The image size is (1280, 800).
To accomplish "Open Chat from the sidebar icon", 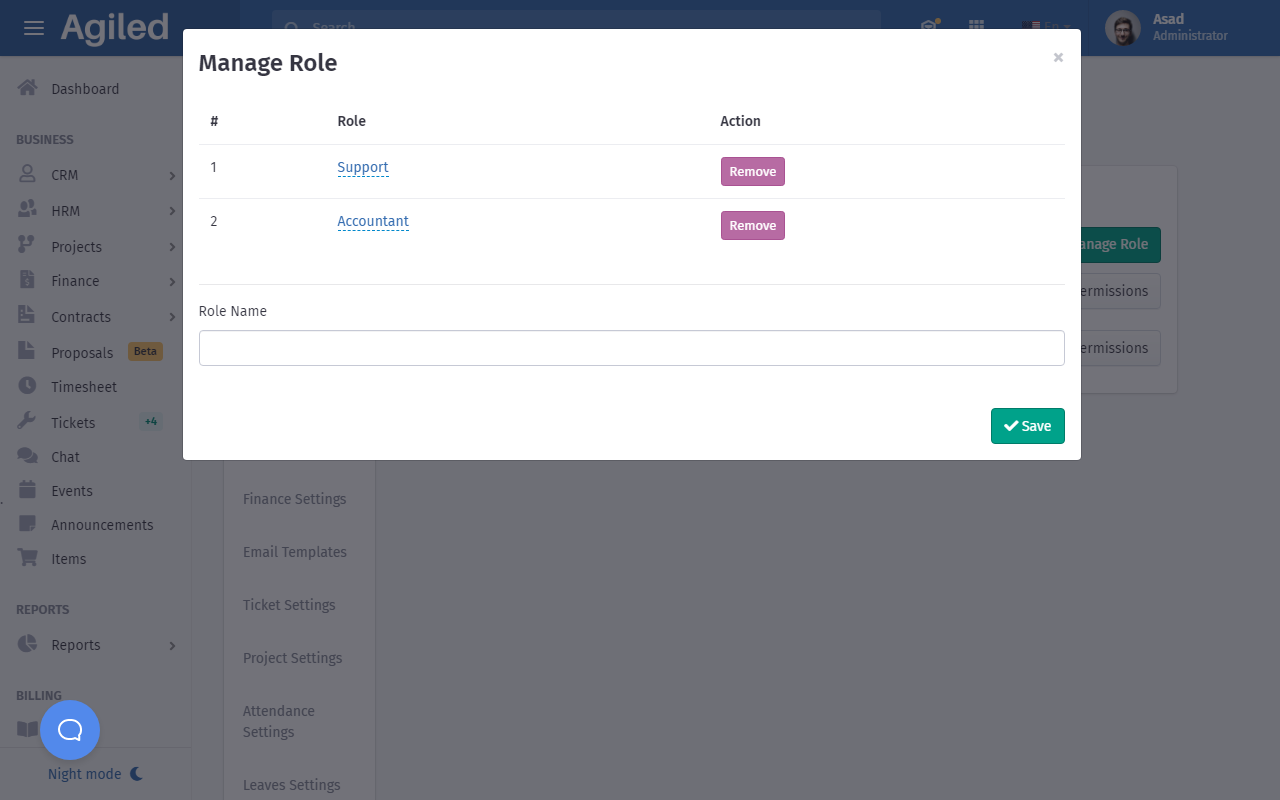I will tap(28, 456).
